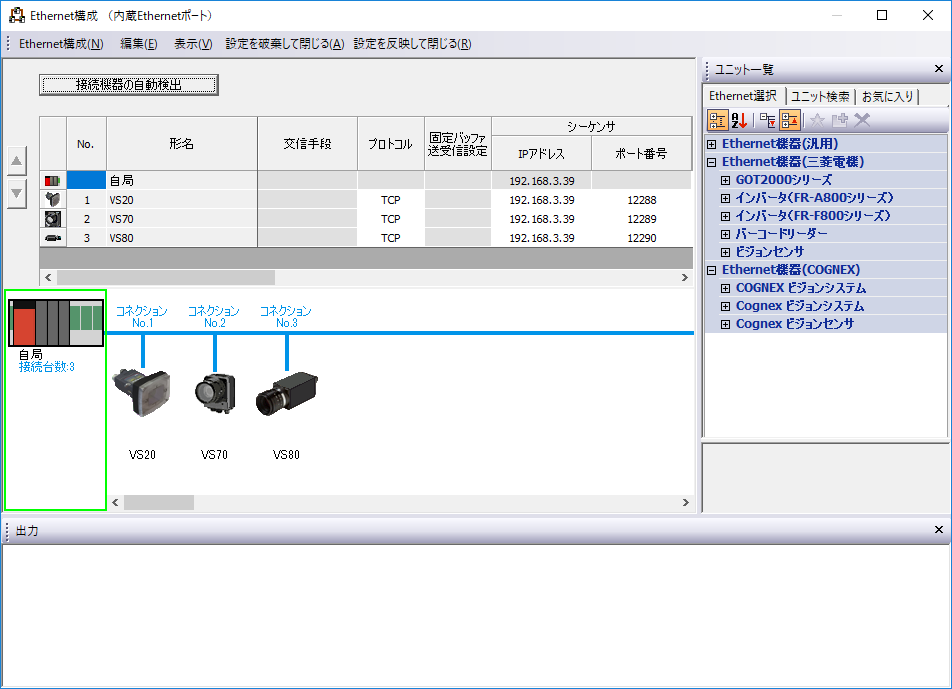Click the move-down arrow beside the table

(16, 195)
